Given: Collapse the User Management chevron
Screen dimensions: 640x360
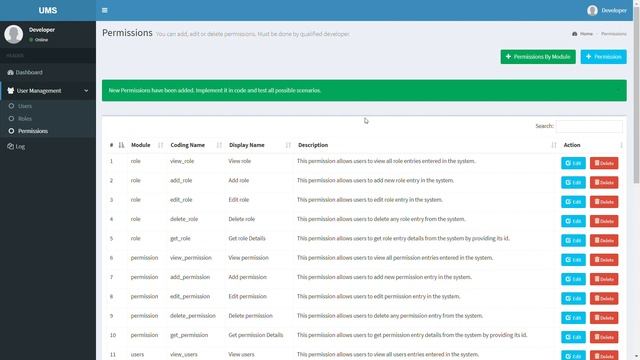Looking at the screenshot, I should click(x=86, y=91).
